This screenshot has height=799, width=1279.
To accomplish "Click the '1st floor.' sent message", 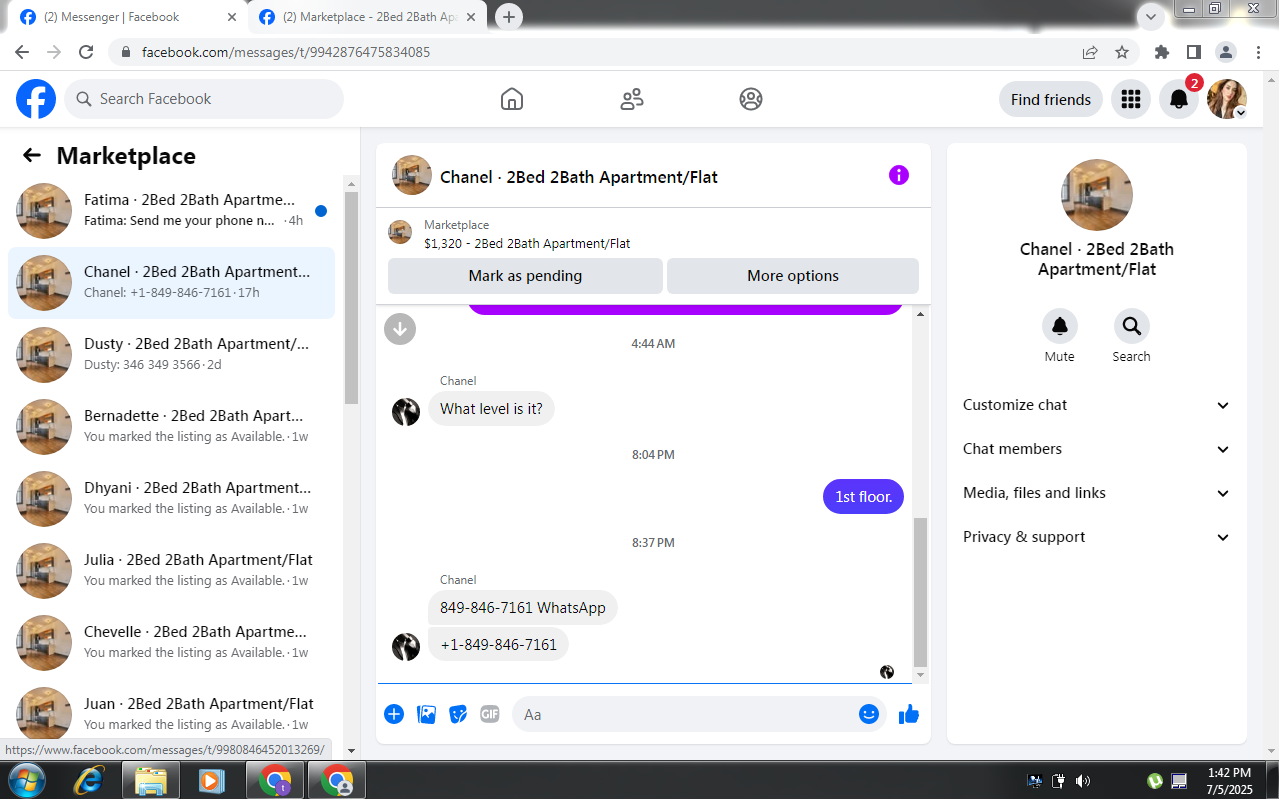I will [x=863, y=496].
